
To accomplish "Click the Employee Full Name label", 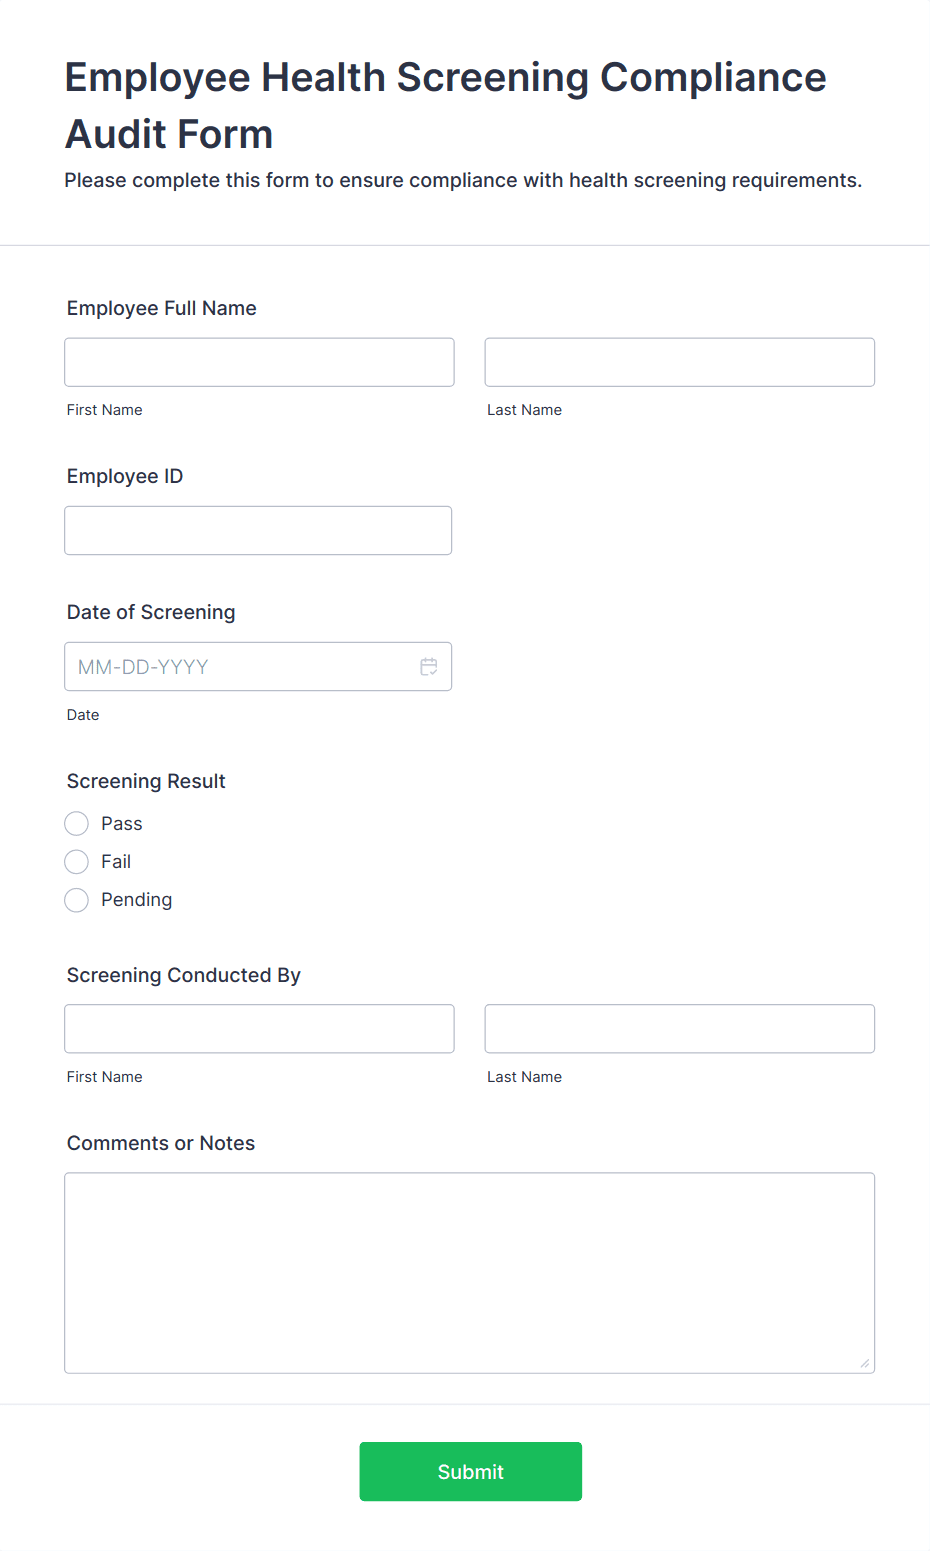I will tap(162, 308).
